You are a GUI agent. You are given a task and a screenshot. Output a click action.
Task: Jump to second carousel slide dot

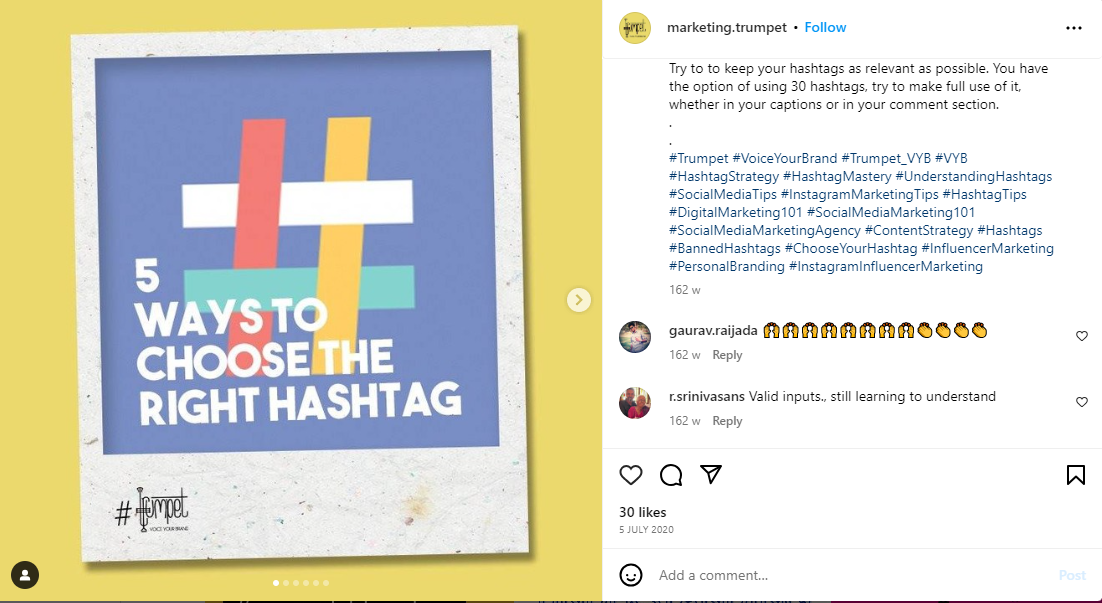coord(286,583)
